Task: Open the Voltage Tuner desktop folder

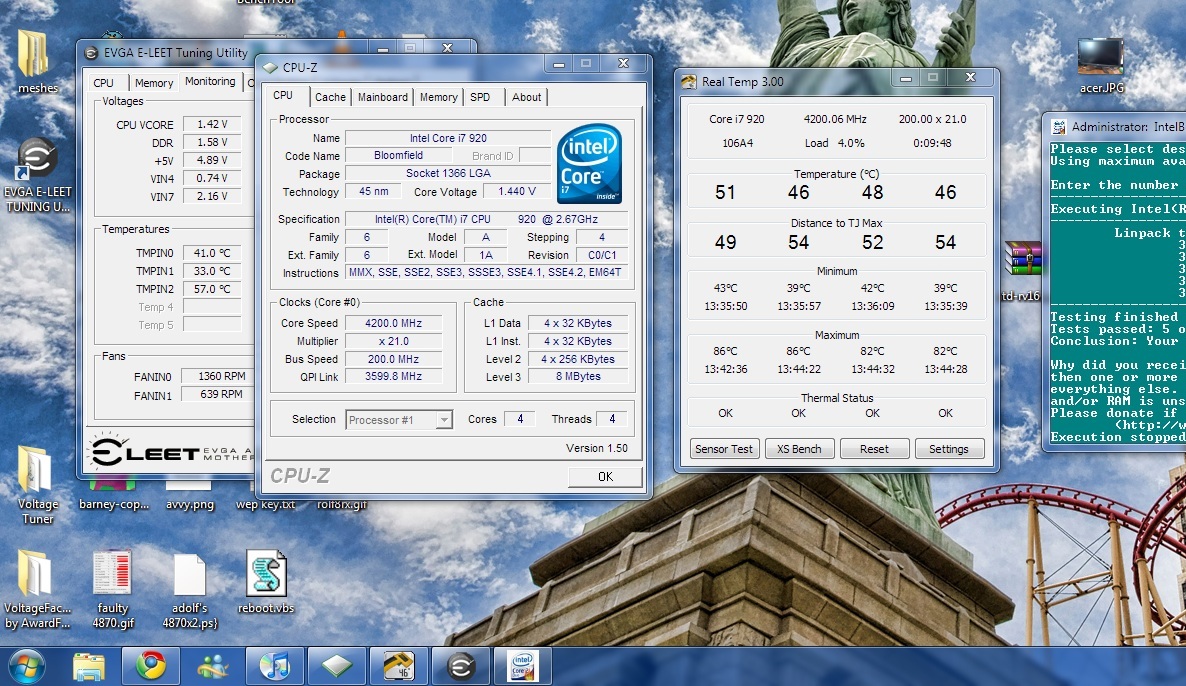Action: (37, 484)
